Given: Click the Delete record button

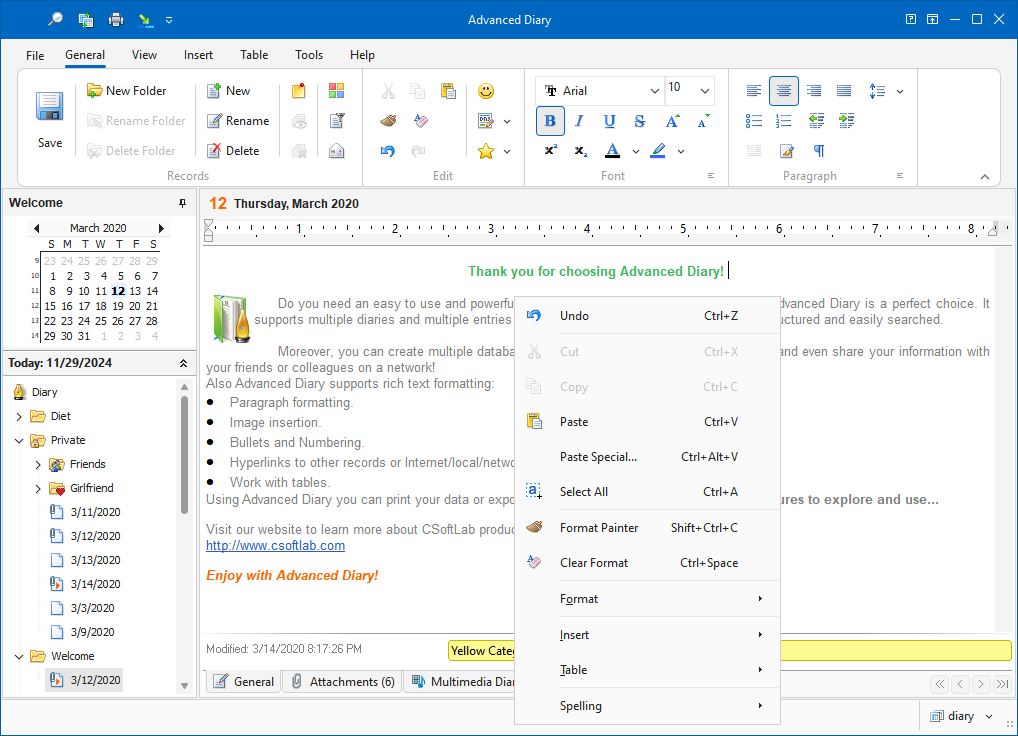Looking at the screenshot, I should coord(233,151).
